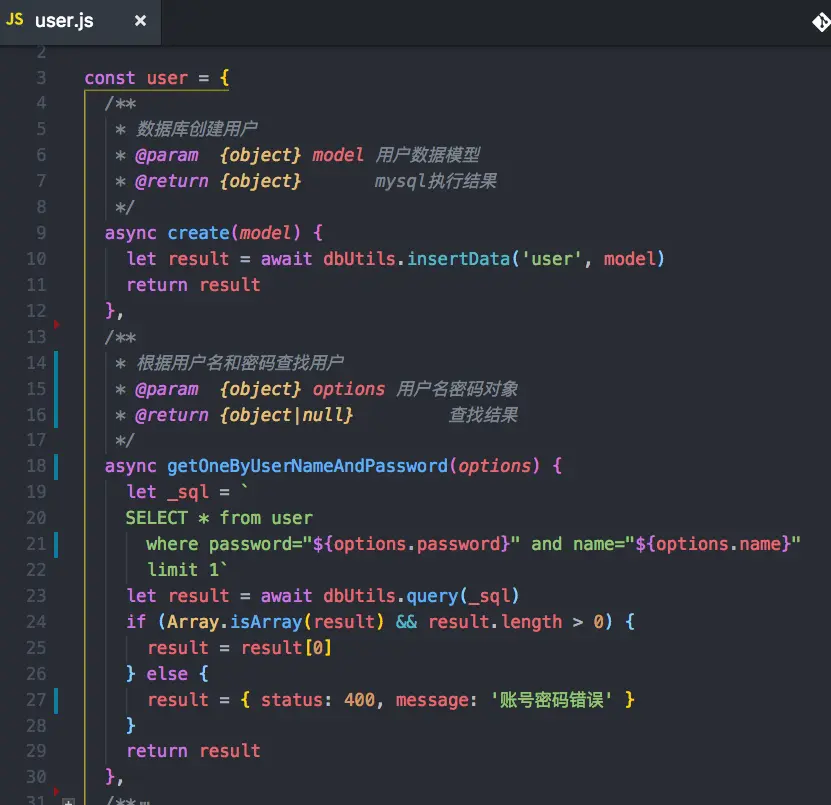Click the red marker beside line 13
831x805 pixels.
[x=56, y=324]
